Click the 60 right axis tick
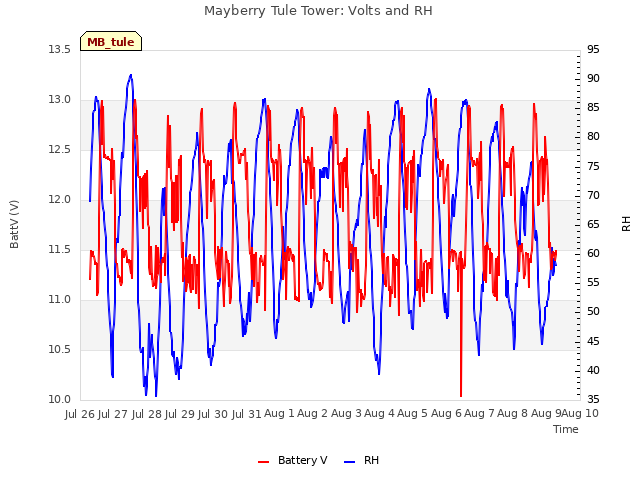The height and width of the screenshot is (480, 640). point(593,253)
